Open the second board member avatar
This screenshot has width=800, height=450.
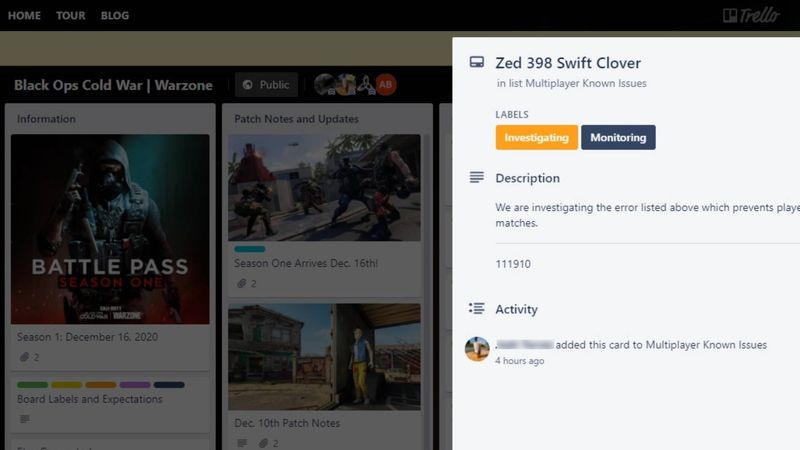coord(345,85)
